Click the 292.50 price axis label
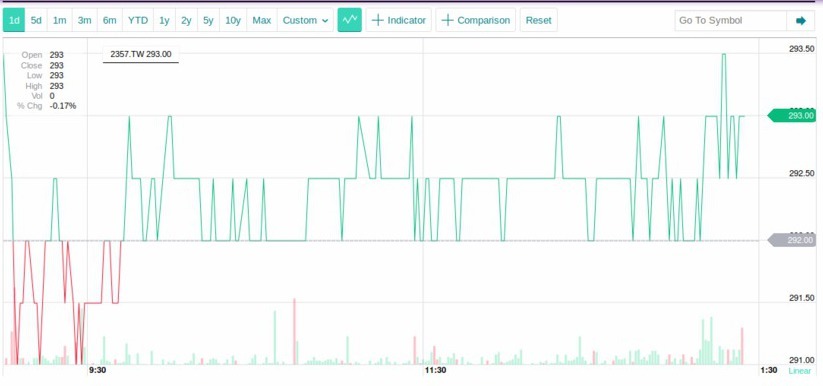The width and height of the screenshot is (823, 386). (x=802, y=173)
